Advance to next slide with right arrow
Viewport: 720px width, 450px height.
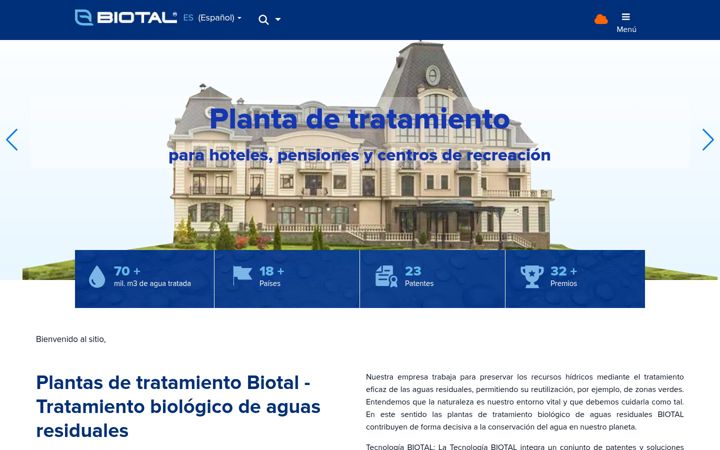[x=708, y=140]
